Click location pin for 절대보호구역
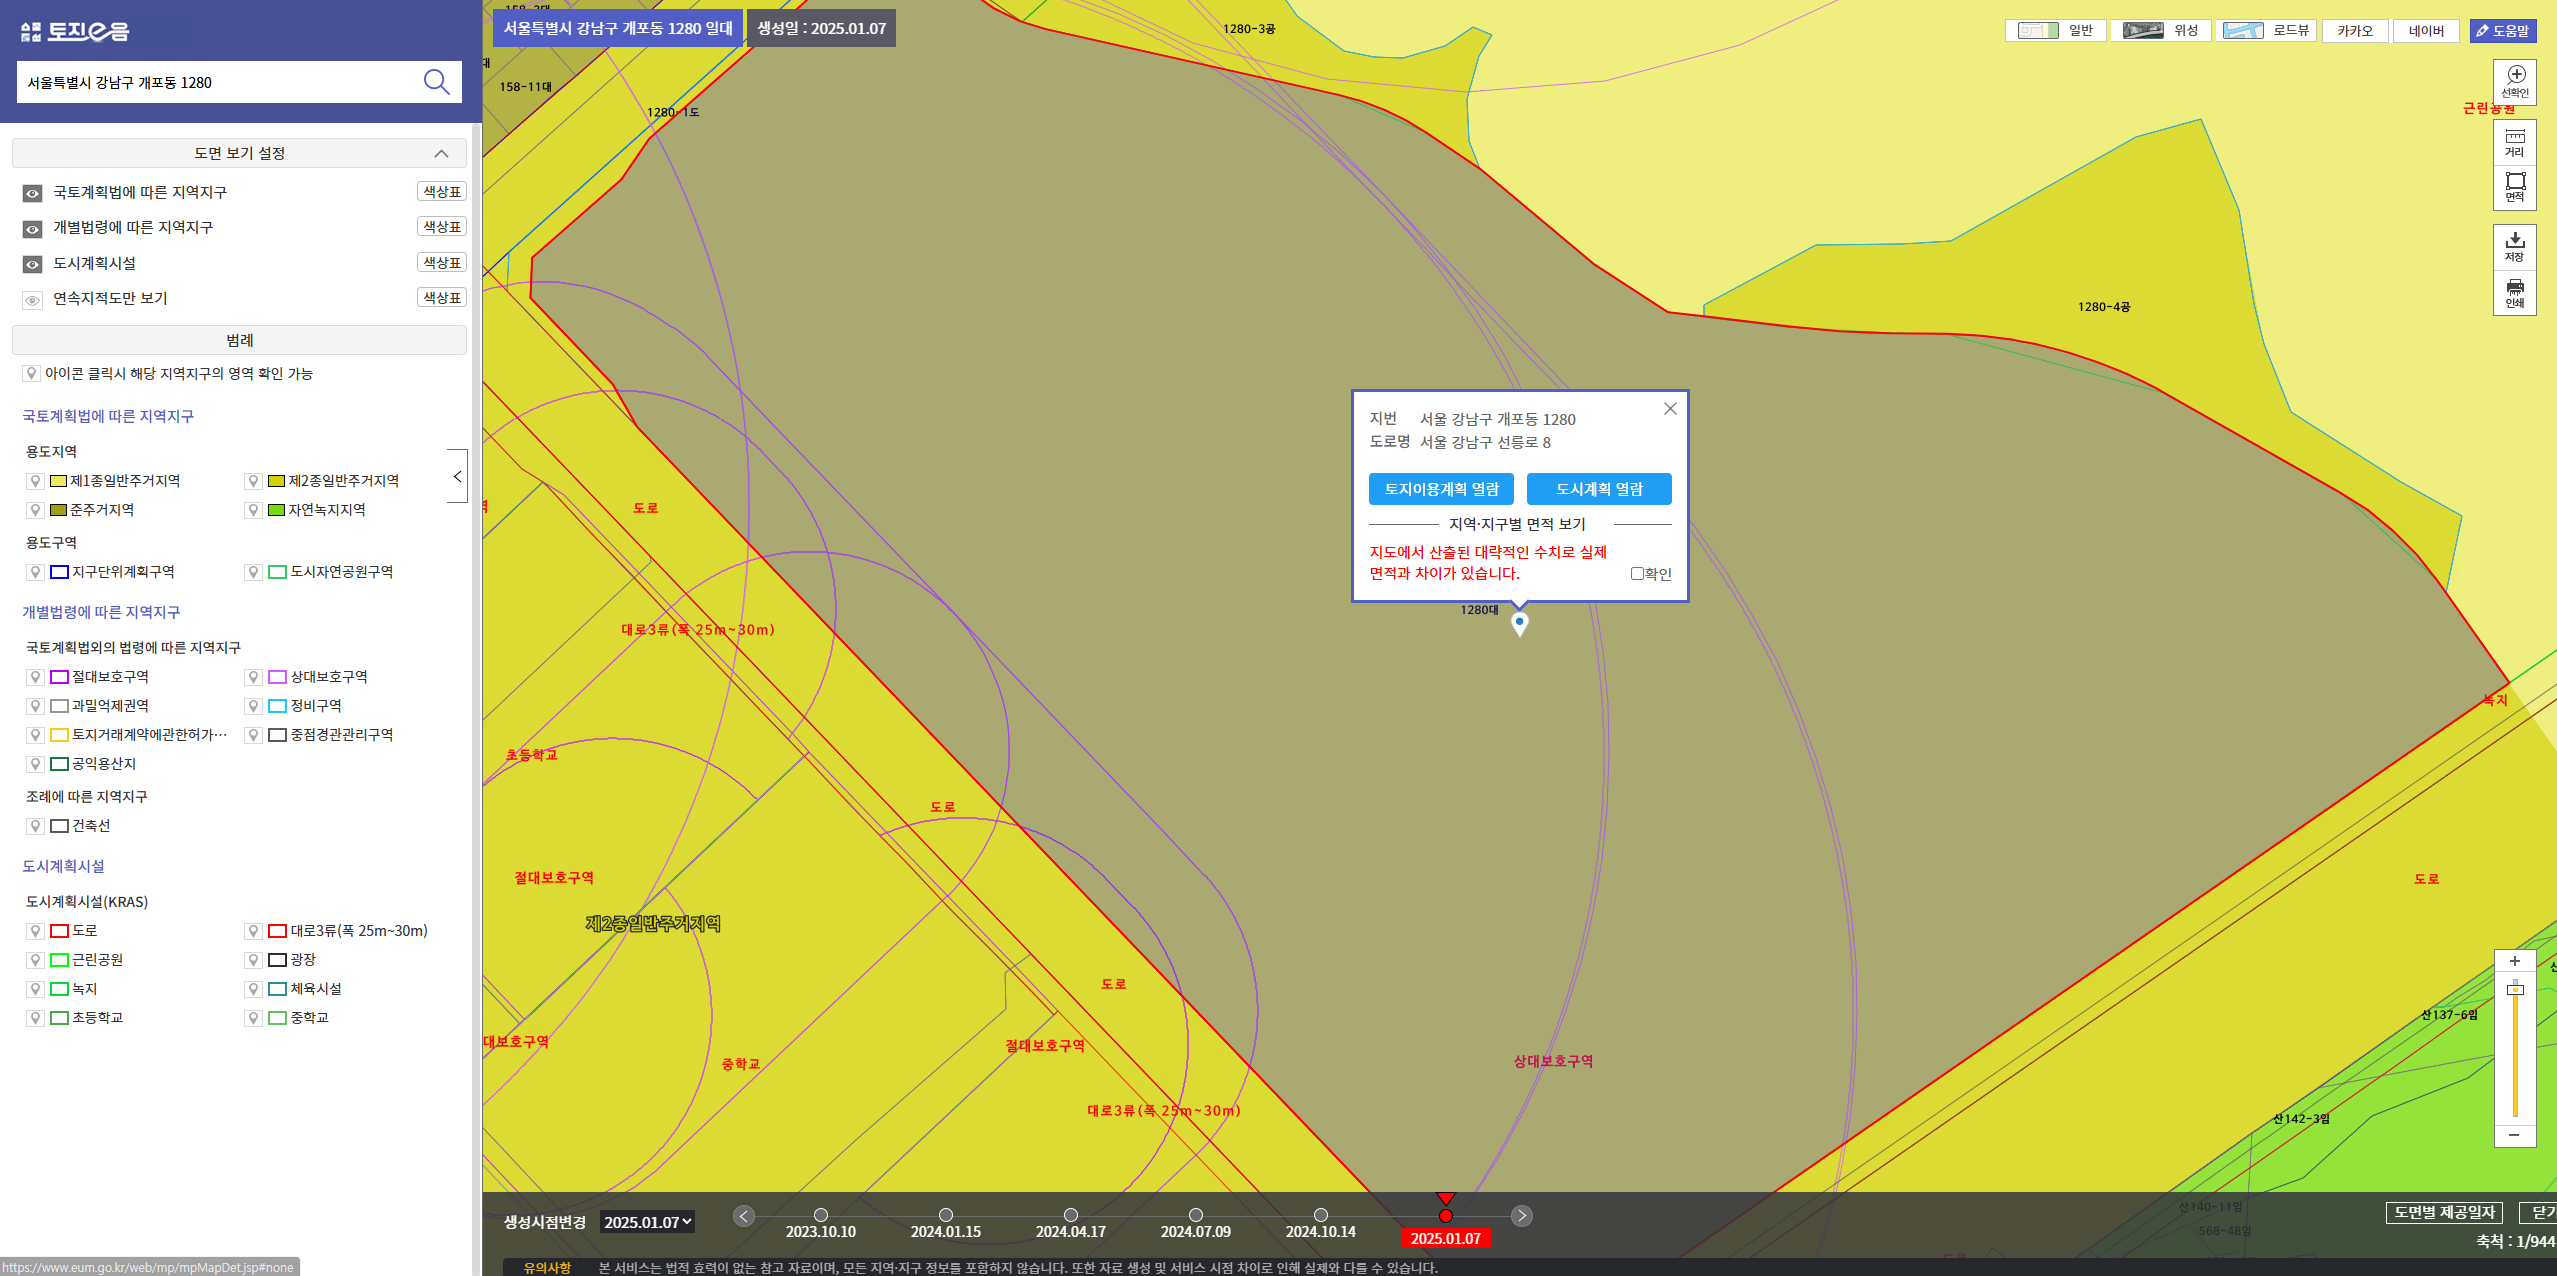Screen dimensions: 2557x1276 point(35,677)
